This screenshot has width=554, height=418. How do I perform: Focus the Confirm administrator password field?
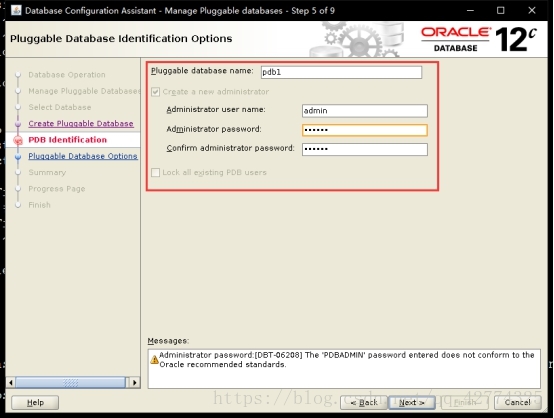pyautogui.click(x=365, y=149)
